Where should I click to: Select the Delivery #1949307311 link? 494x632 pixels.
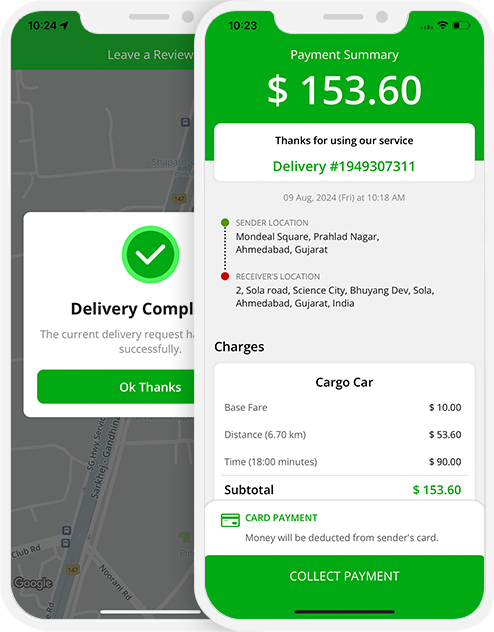tap(344, 166)
